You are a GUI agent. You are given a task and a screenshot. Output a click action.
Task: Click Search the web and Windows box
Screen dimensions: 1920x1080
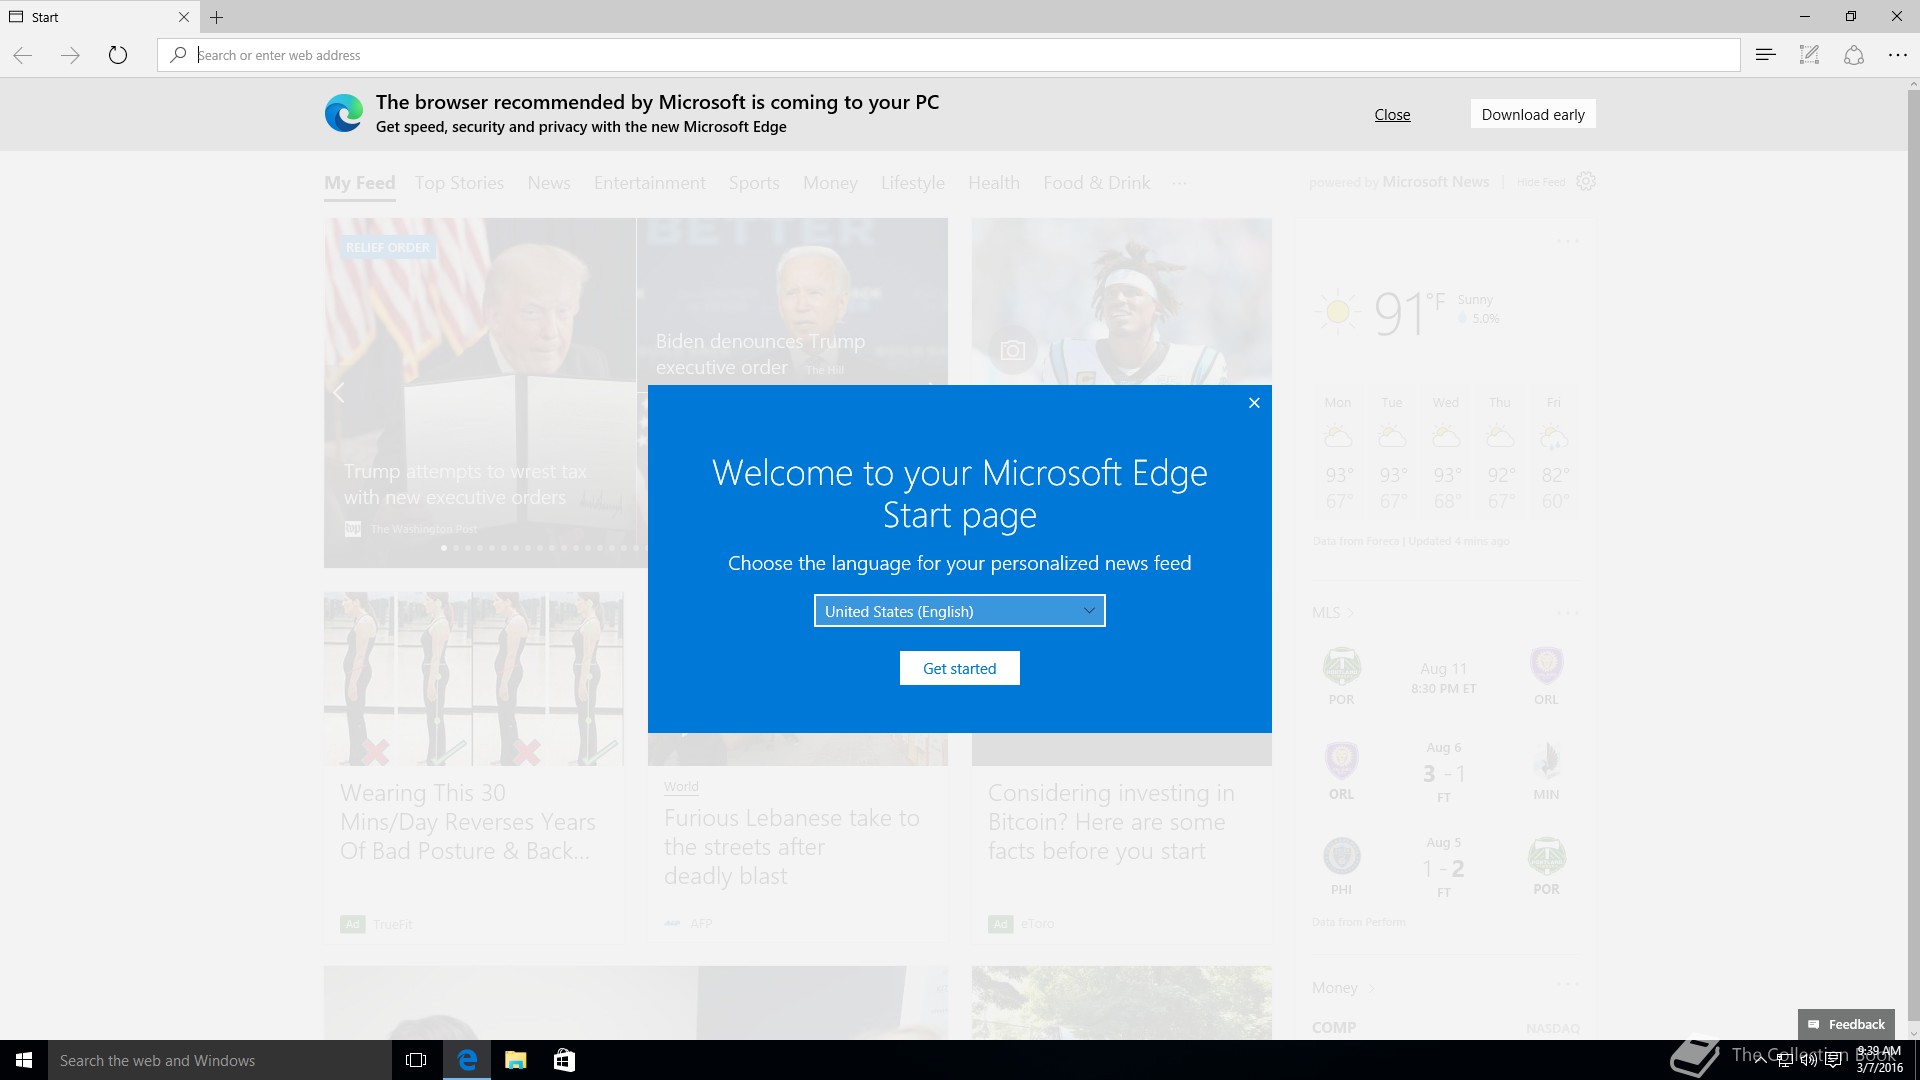tap(220, 1060)
